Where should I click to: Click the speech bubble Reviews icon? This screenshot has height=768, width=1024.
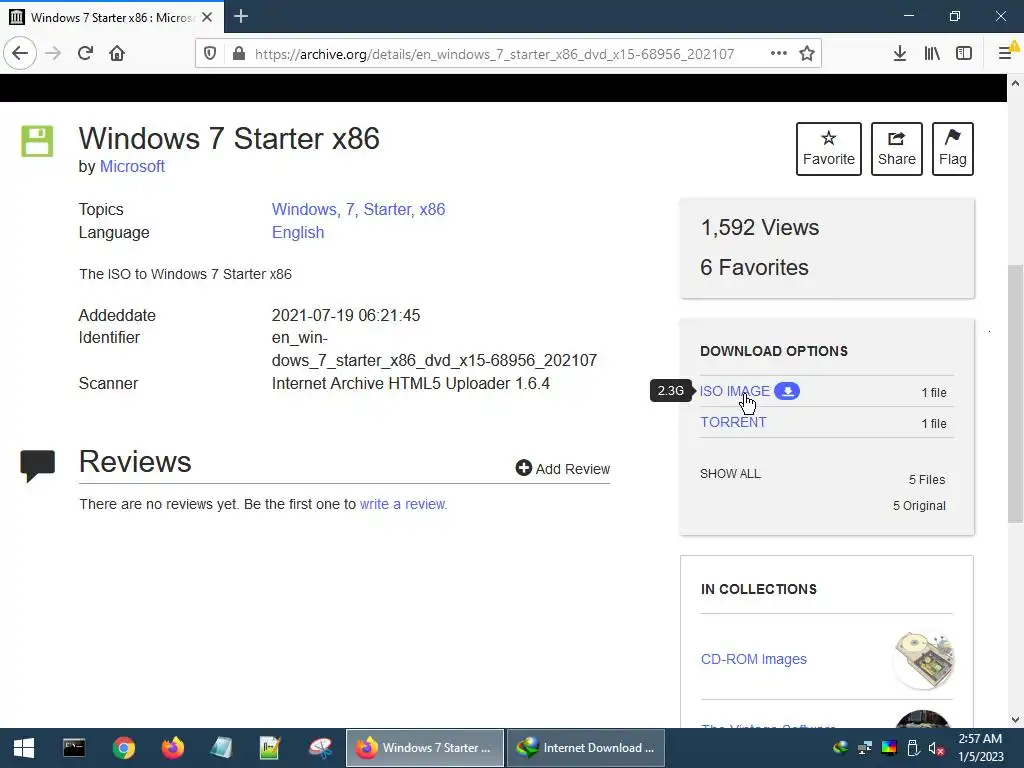pyautogui.click(x=37, y=465)
